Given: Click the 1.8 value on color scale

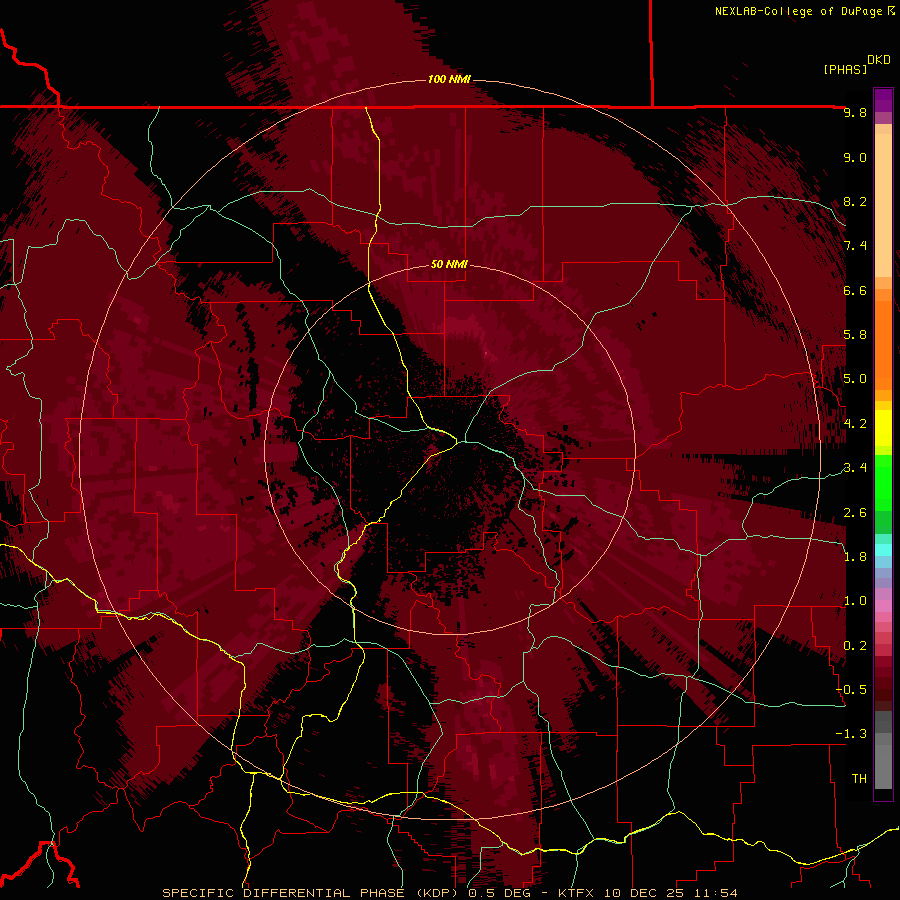Looking at the screenshot, I should (x=855, y=557).
